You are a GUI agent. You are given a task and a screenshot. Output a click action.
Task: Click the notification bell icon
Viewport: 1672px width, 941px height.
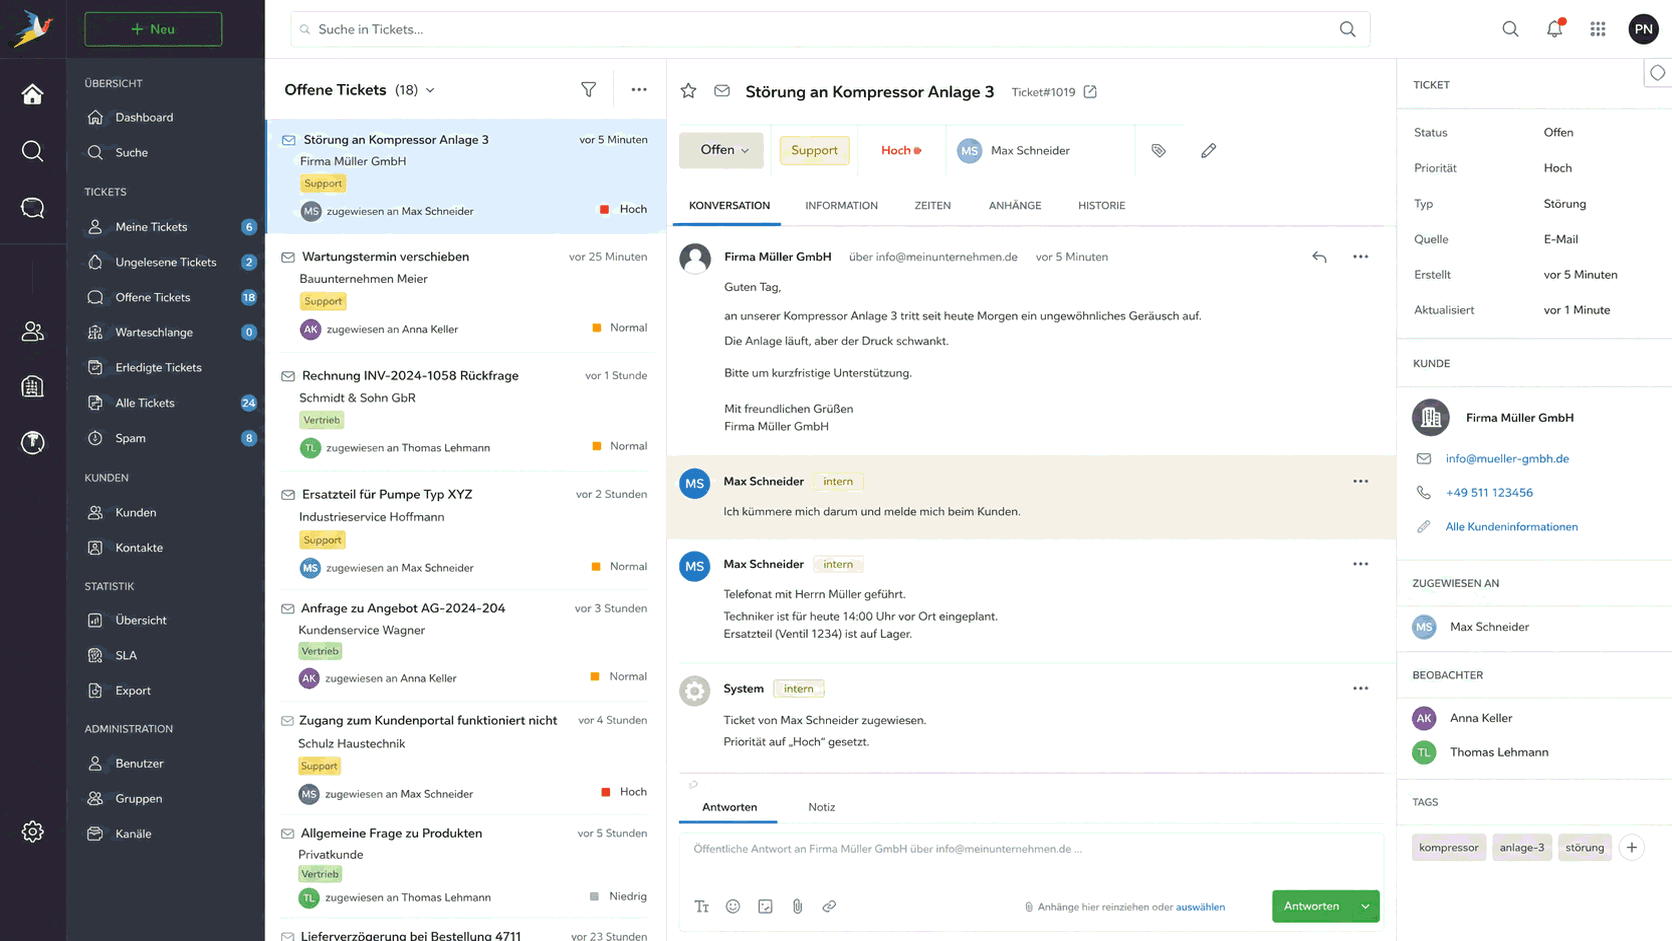[x=1554, y=29]
